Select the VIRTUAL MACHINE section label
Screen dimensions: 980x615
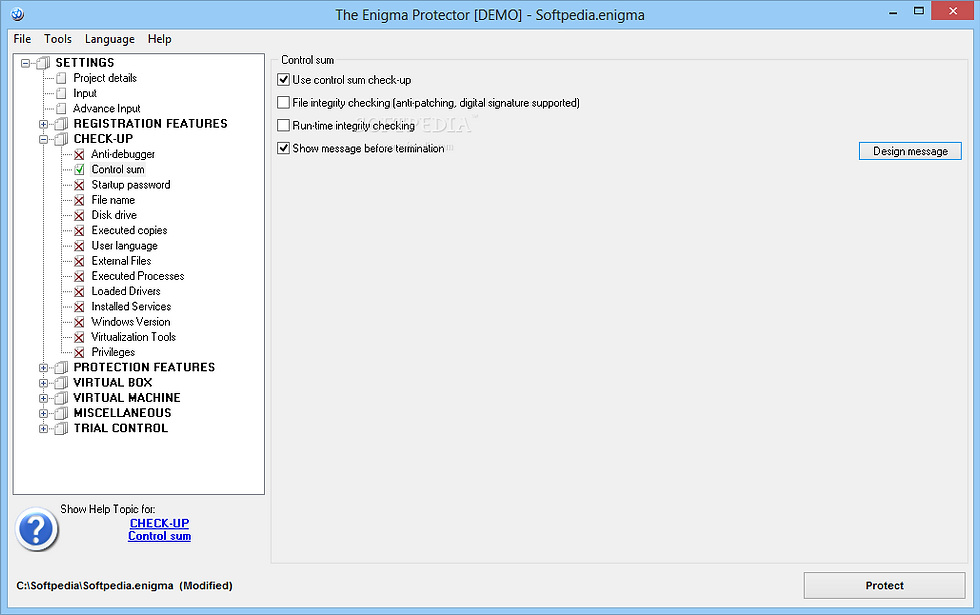click(127, 398)
